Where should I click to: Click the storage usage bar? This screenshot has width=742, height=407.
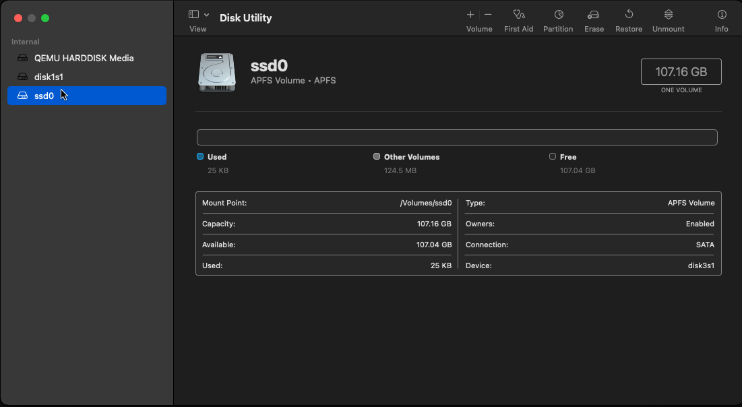[x=457, y=137]
